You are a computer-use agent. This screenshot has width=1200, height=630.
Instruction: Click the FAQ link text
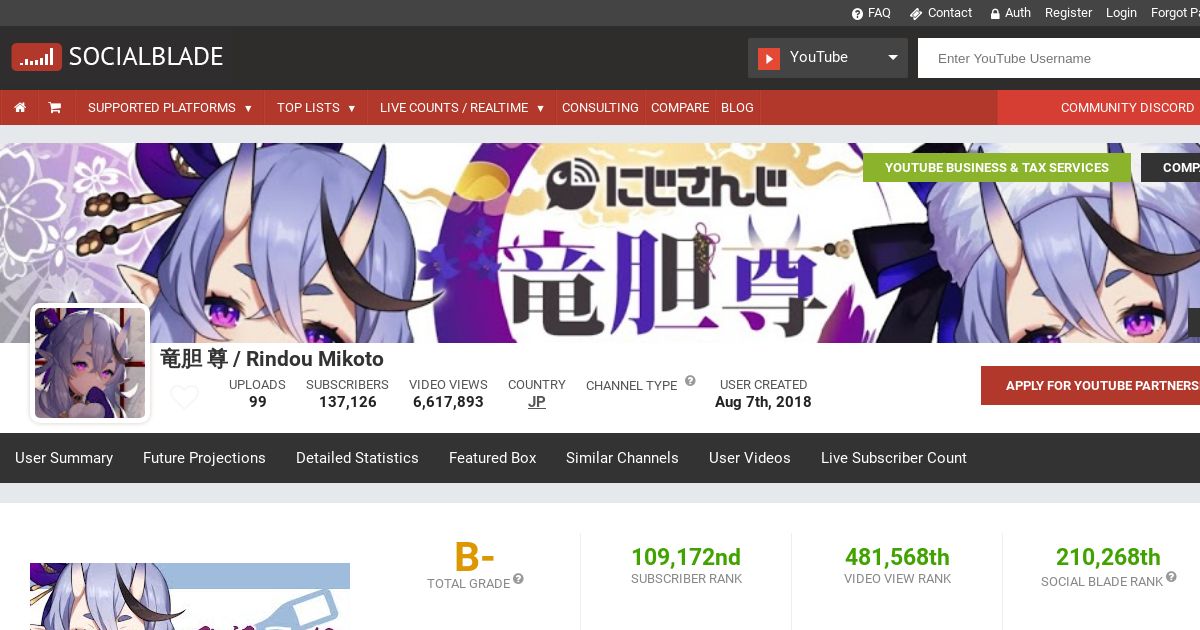[879, 13]
